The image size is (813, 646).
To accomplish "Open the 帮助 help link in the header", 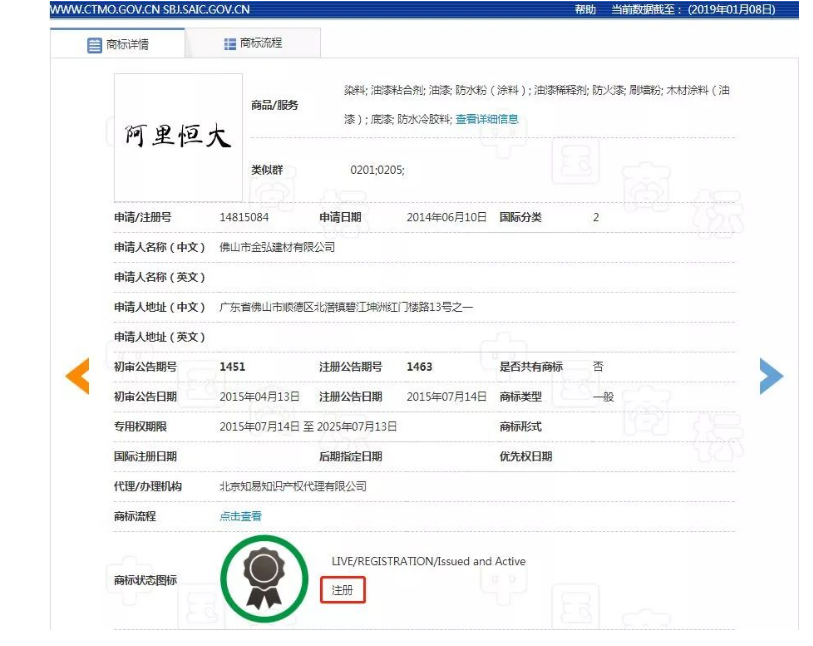I will 586,9.
